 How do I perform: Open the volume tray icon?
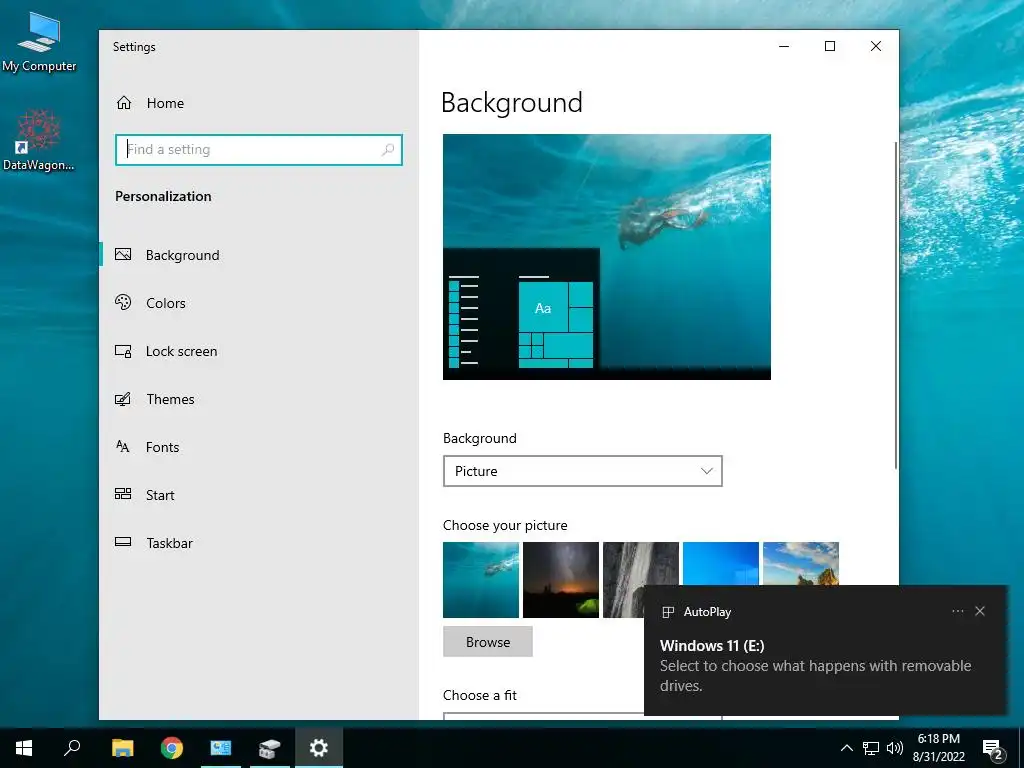tap(895, 748)
